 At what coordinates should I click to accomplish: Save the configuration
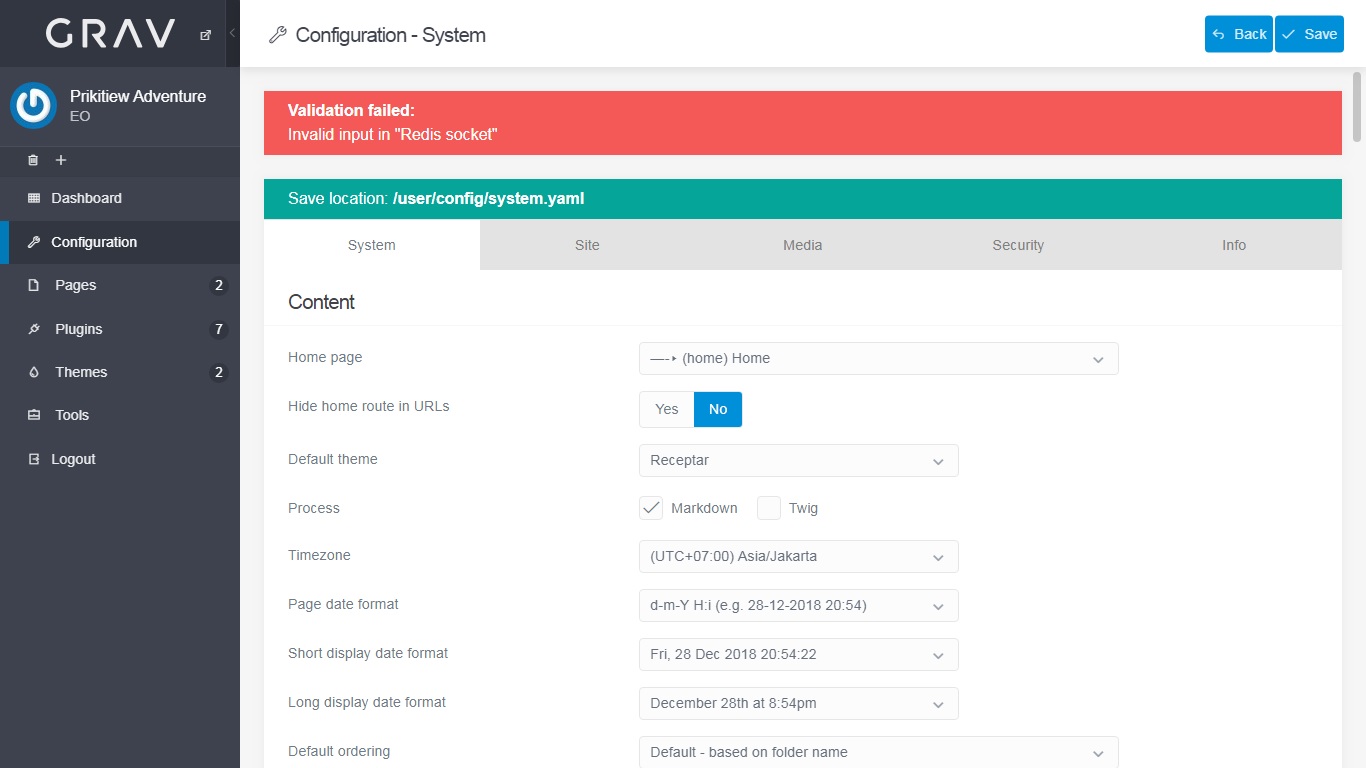tap(1309, 34)
